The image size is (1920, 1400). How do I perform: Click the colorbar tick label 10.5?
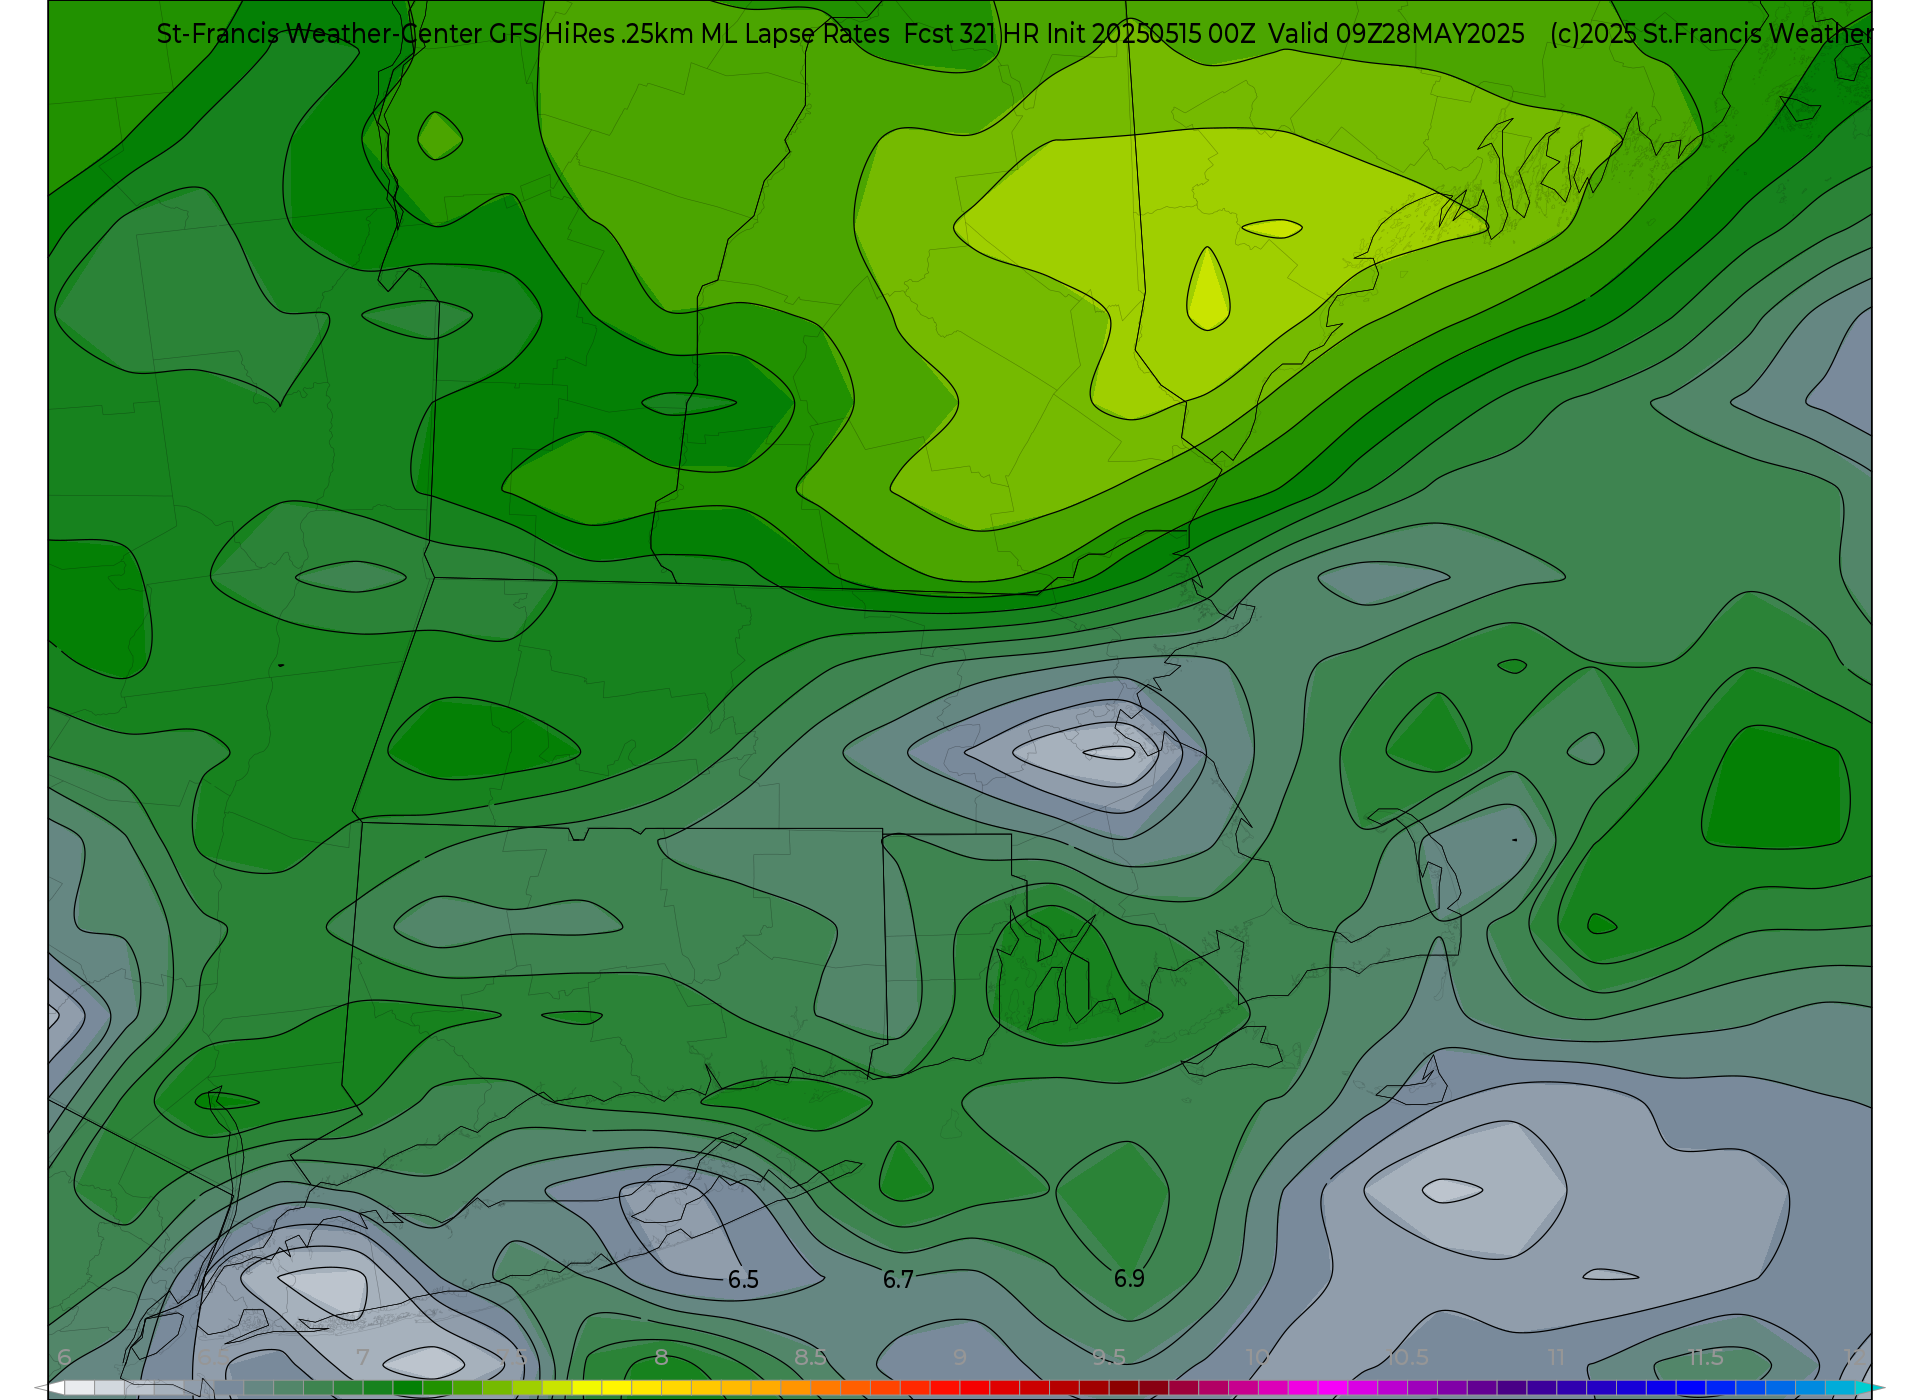coord(1407,1357)
